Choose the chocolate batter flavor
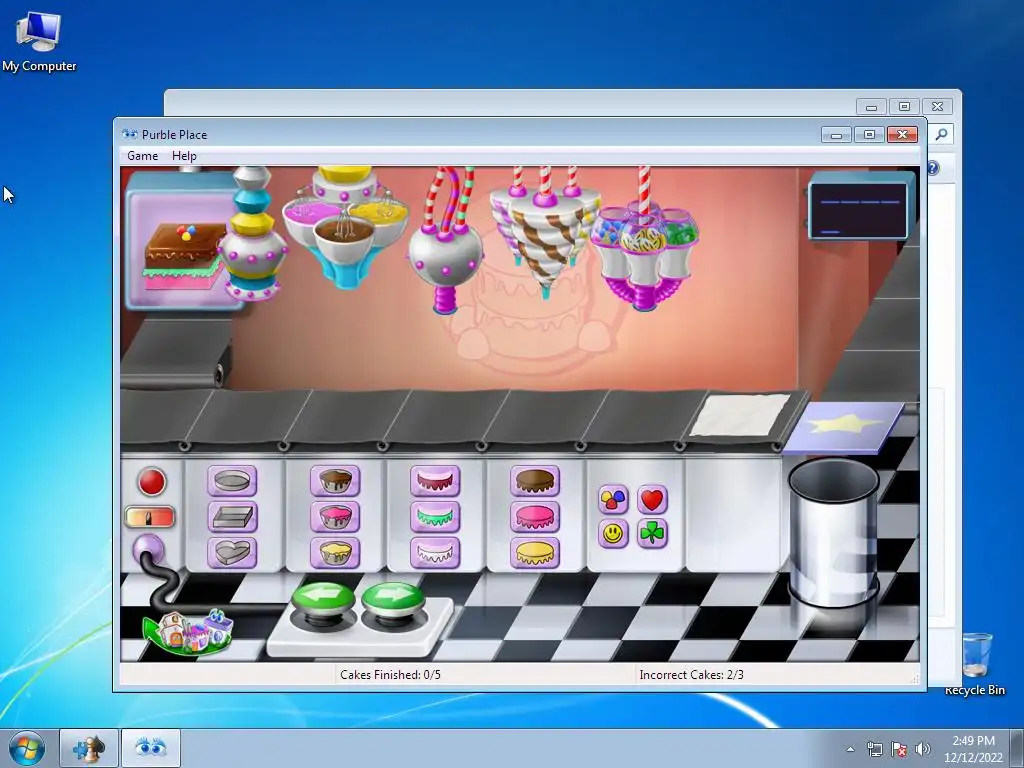The image size is (1024, 768). pos(335,481)
